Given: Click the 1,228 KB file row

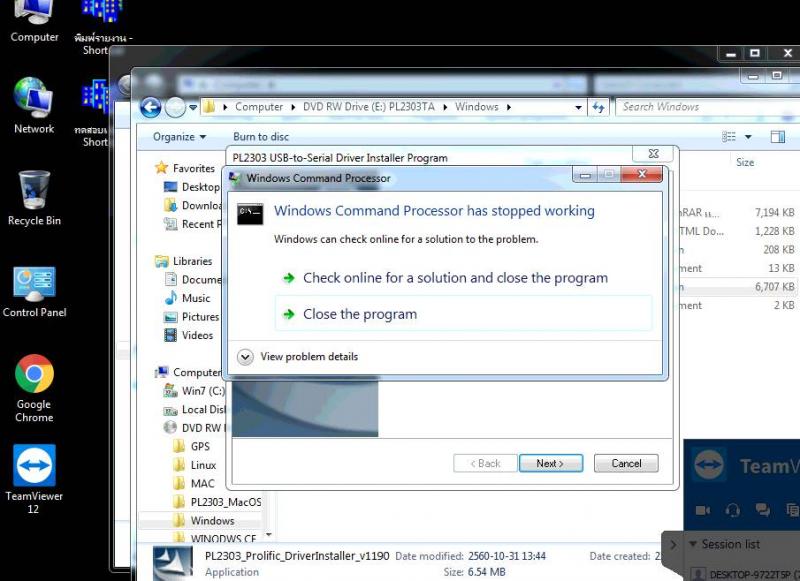Looking at the screenshot, I should click(x=738, y=231).
